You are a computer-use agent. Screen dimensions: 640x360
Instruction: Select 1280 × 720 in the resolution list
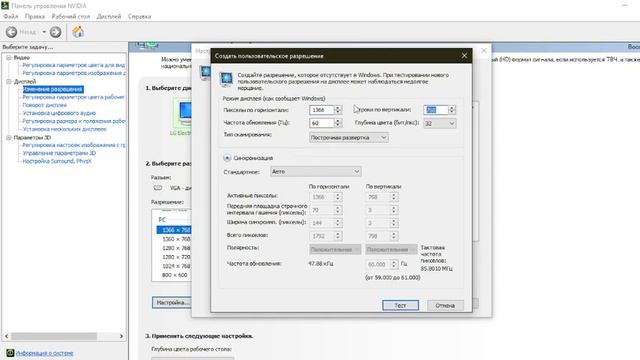pos(176,257)
